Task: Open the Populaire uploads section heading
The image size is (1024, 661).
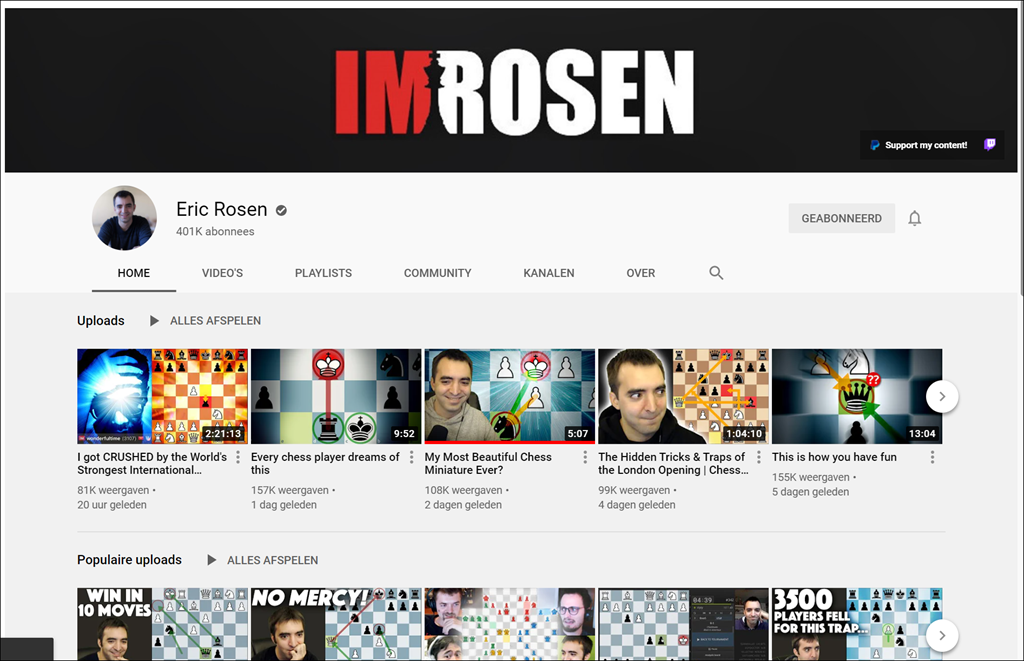Action: (x=129, y=560)
